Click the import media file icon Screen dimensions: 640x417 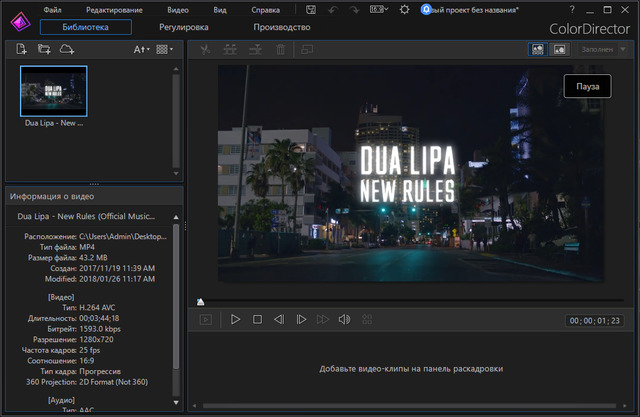click(20, 48)
